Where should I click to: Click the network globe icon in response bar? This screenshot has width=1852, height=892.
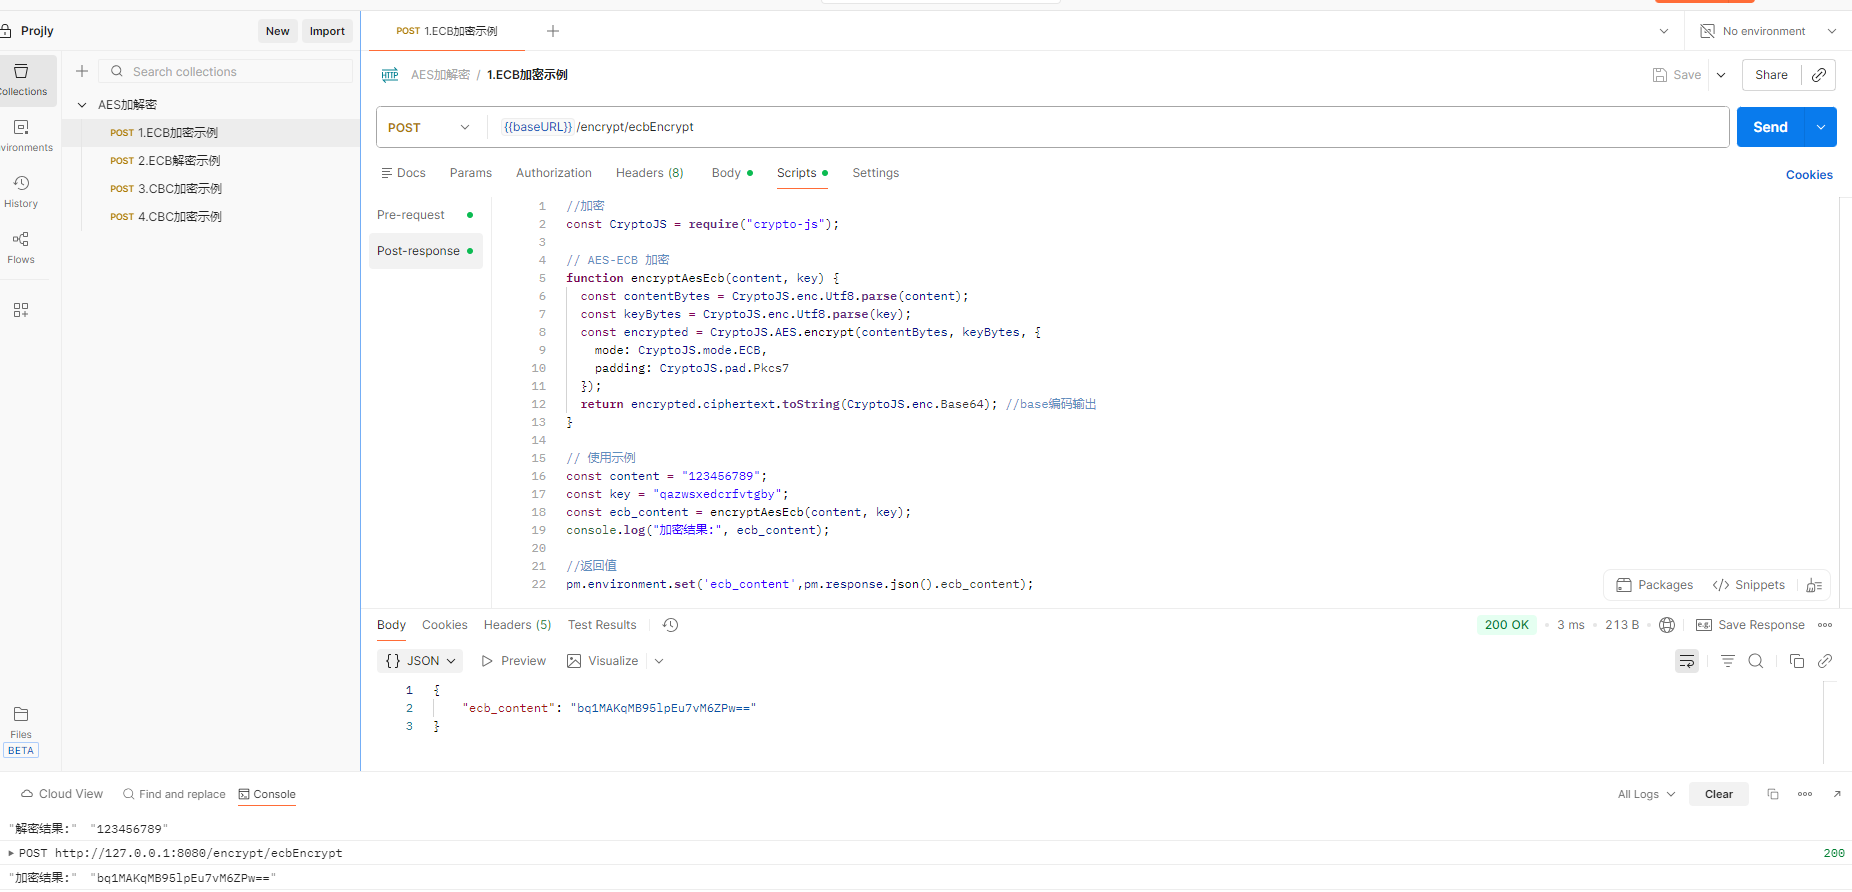1667,625
